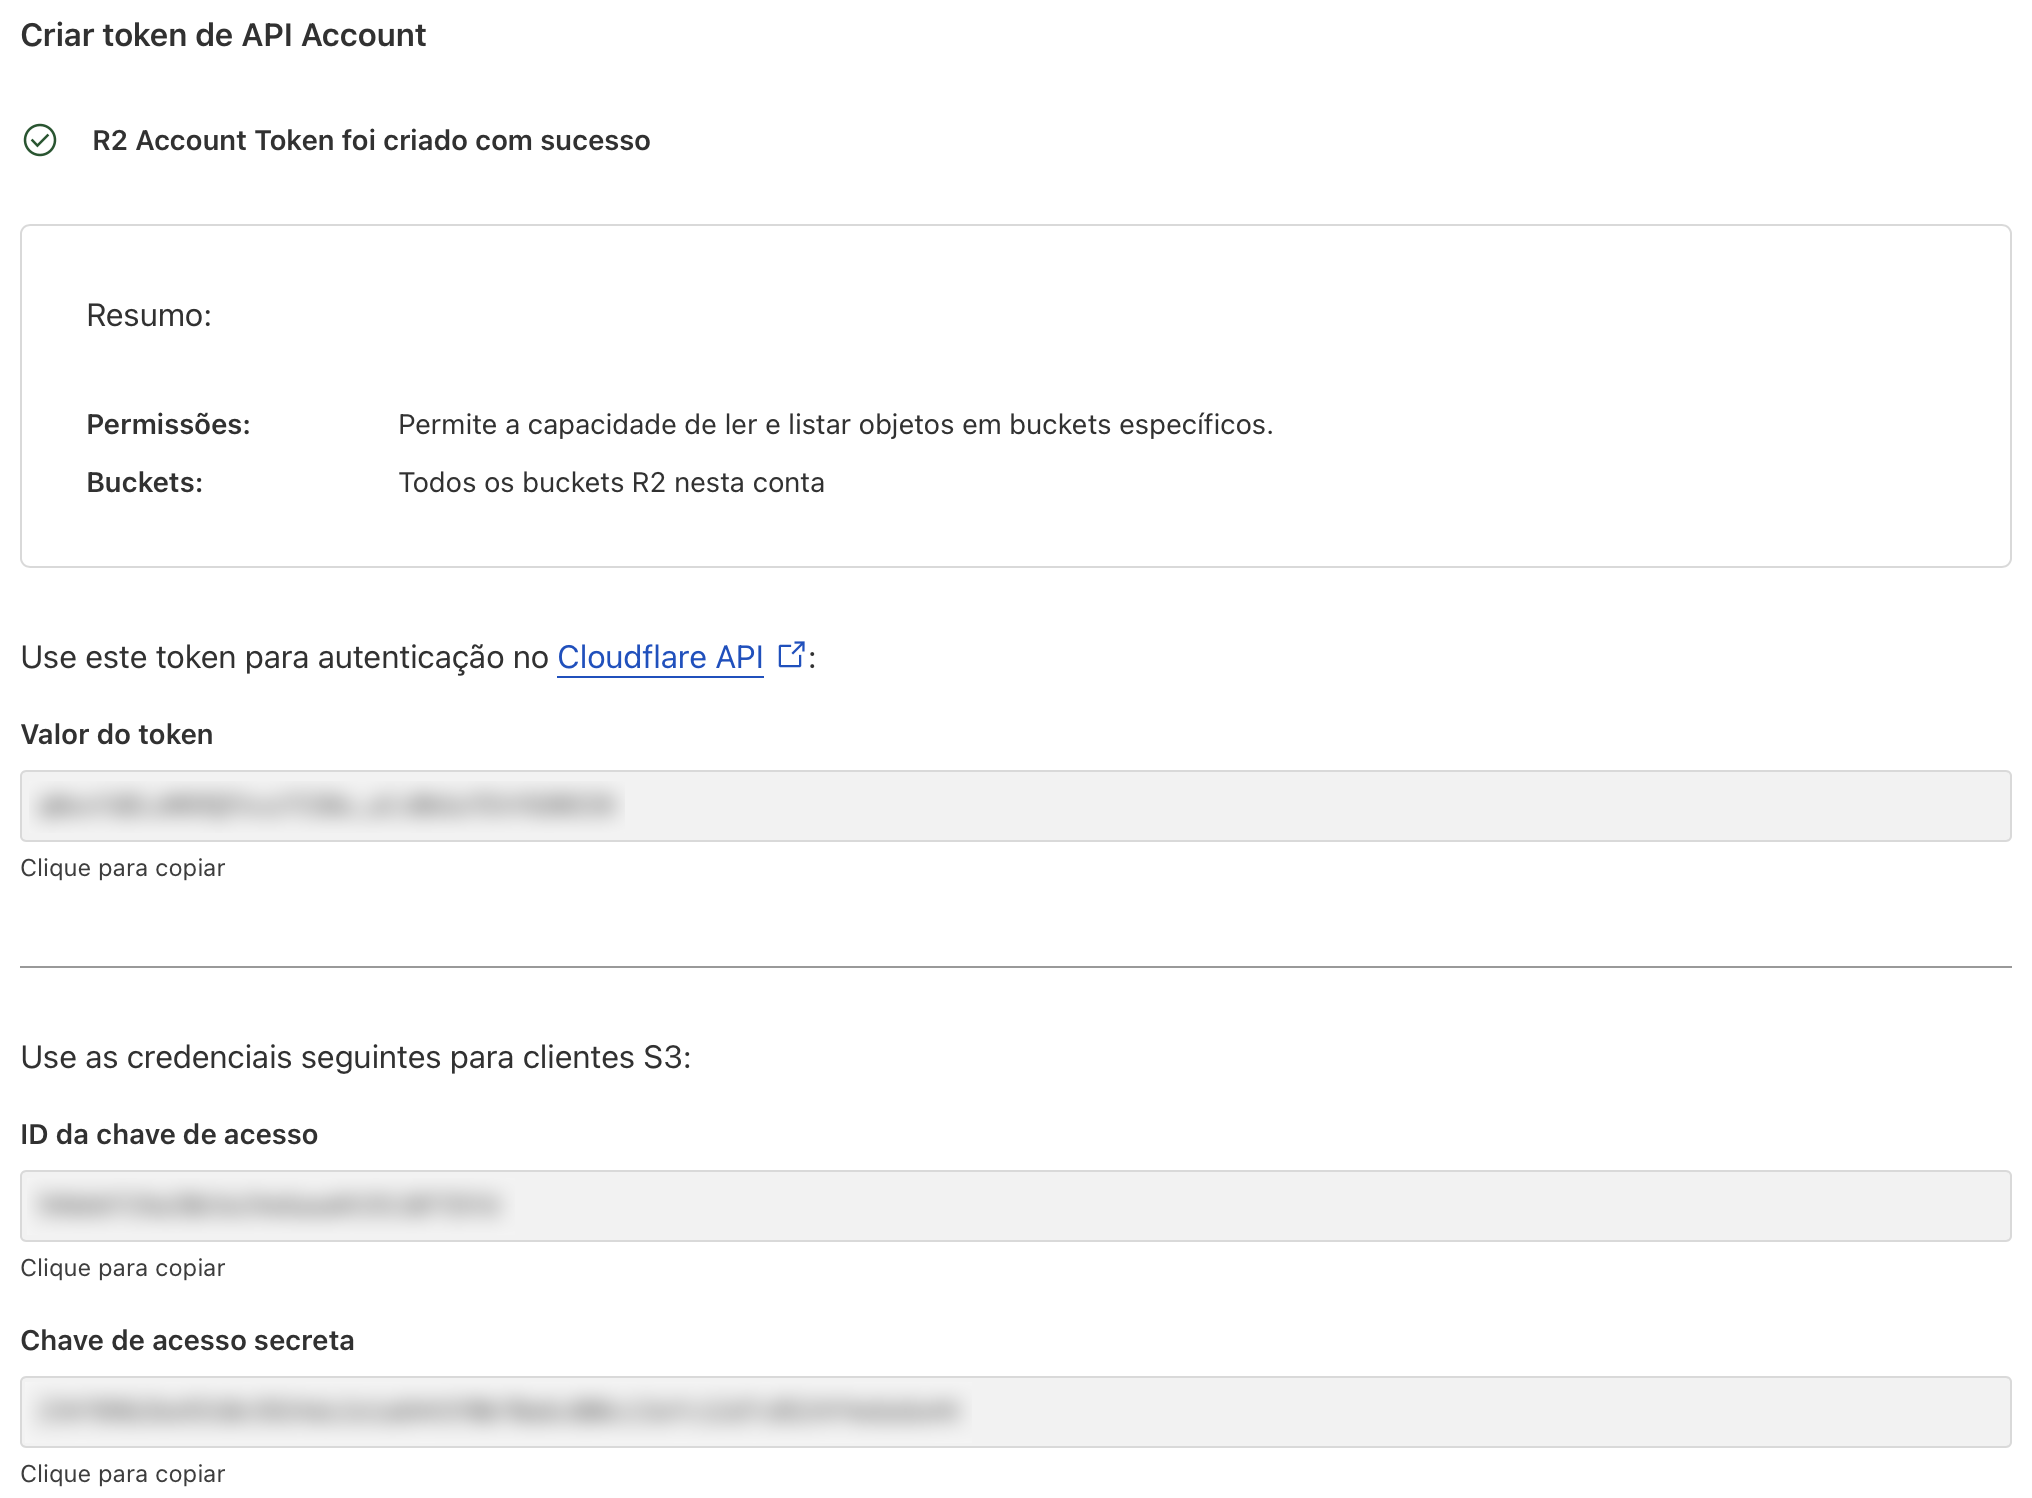Click the green success checkmark icon
The height and width of the screenshot is (1498, 2032).
[40, 140]
